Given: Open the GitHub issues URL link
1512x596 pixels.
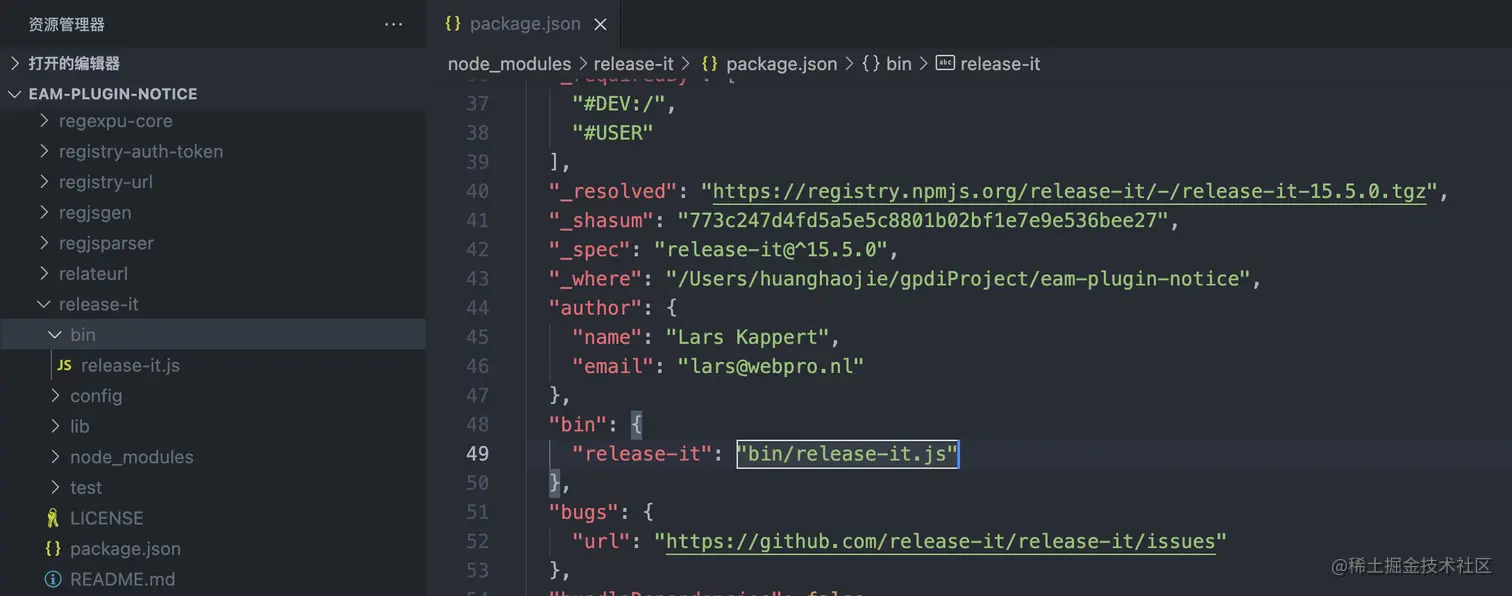Looking at the screenshot, I should coord(940,541).
